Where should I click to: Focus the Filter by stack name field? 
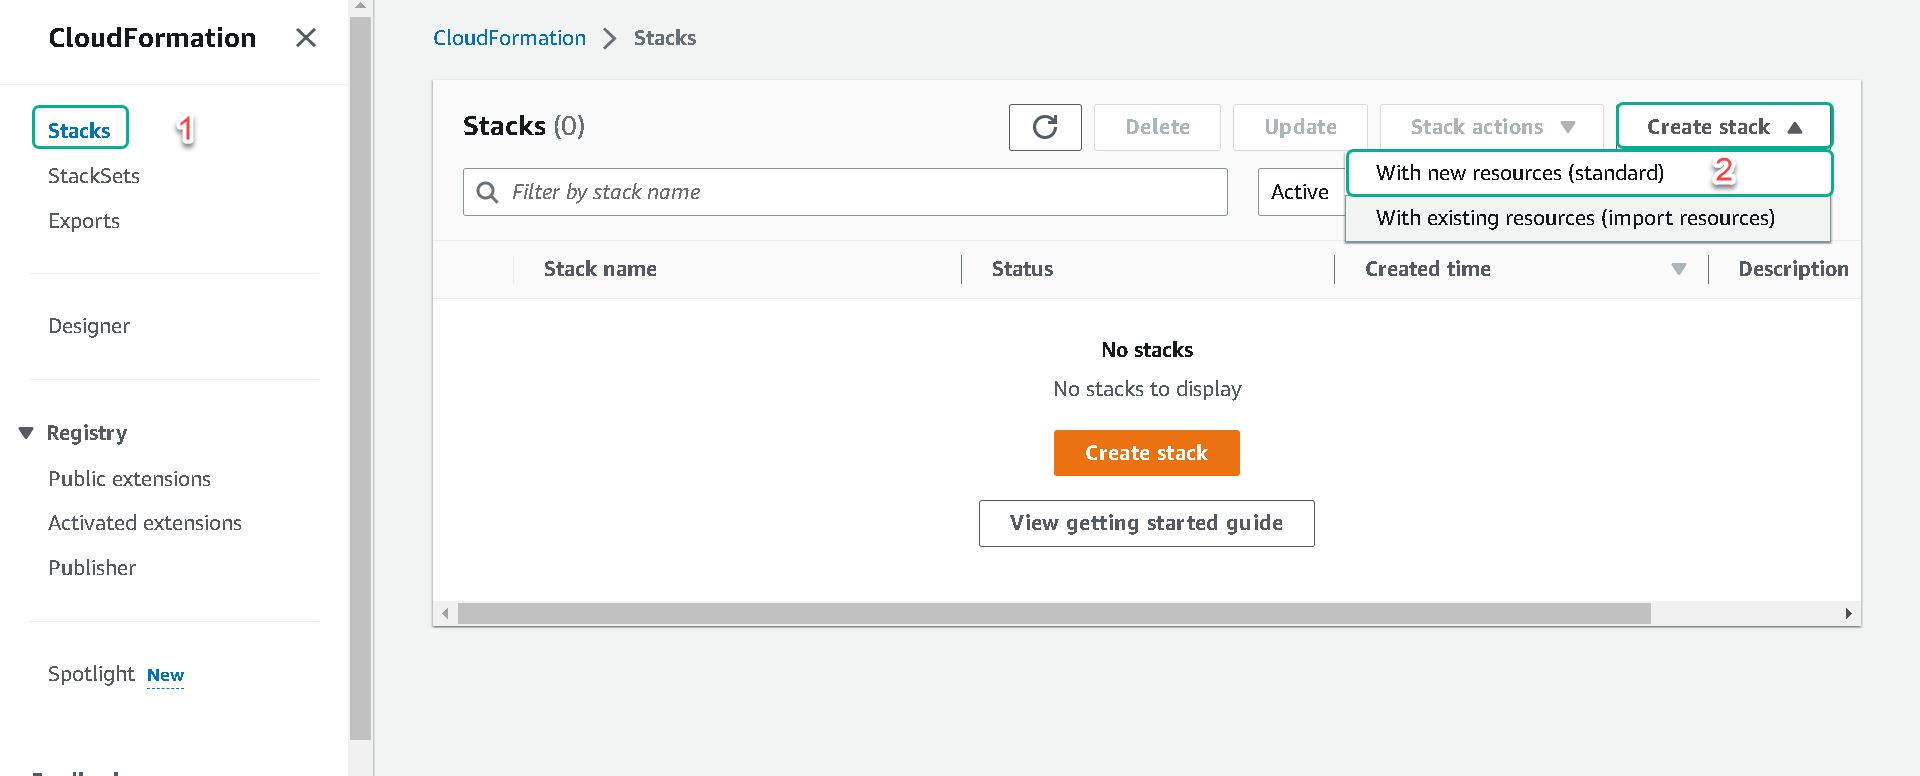(x=845, y=192)
